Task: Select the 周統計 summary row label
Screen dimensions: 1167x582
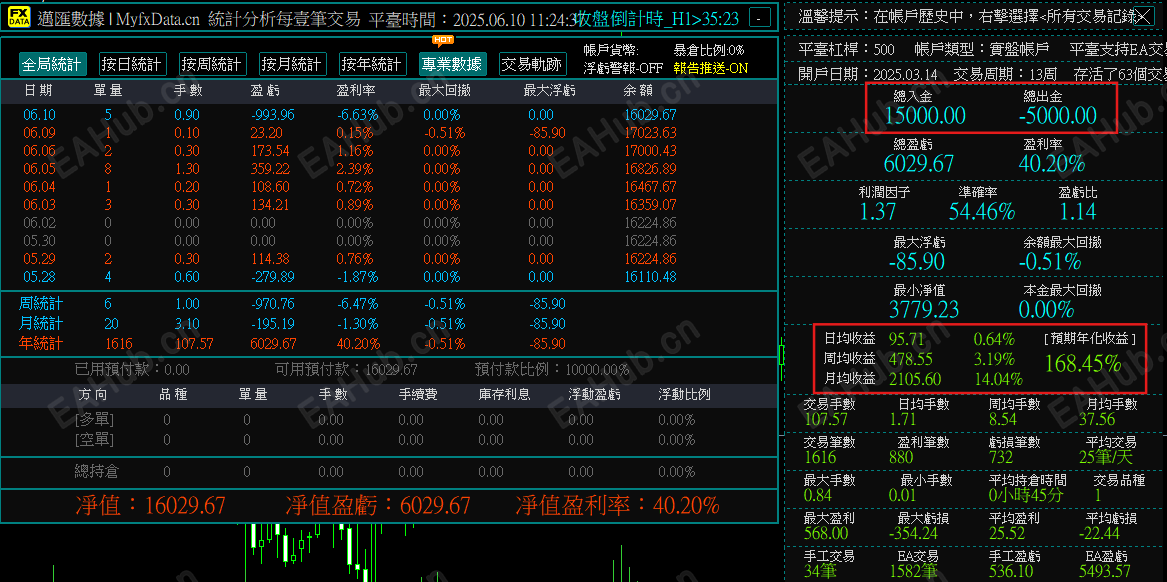Action: [x=41, y=304]
